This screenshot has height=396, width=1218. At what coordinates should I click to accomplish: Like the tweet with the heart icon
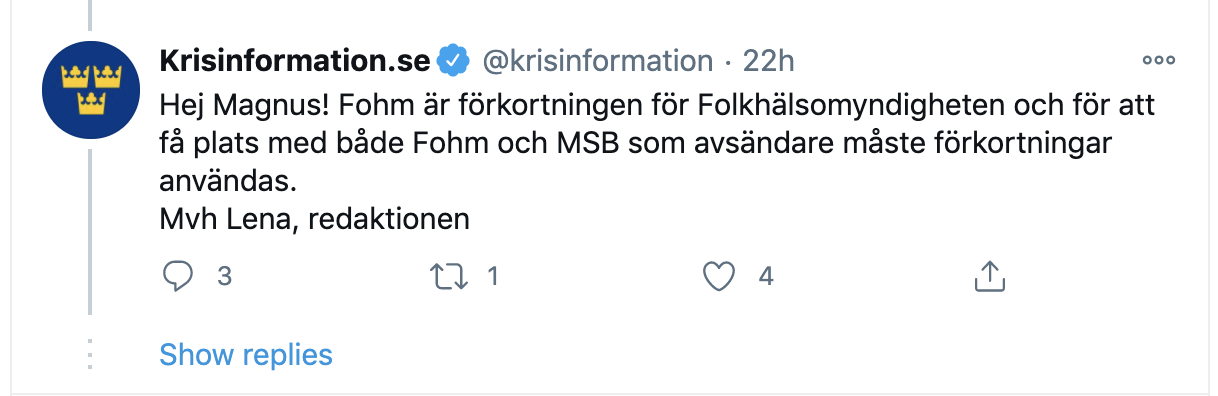(719, 277)
